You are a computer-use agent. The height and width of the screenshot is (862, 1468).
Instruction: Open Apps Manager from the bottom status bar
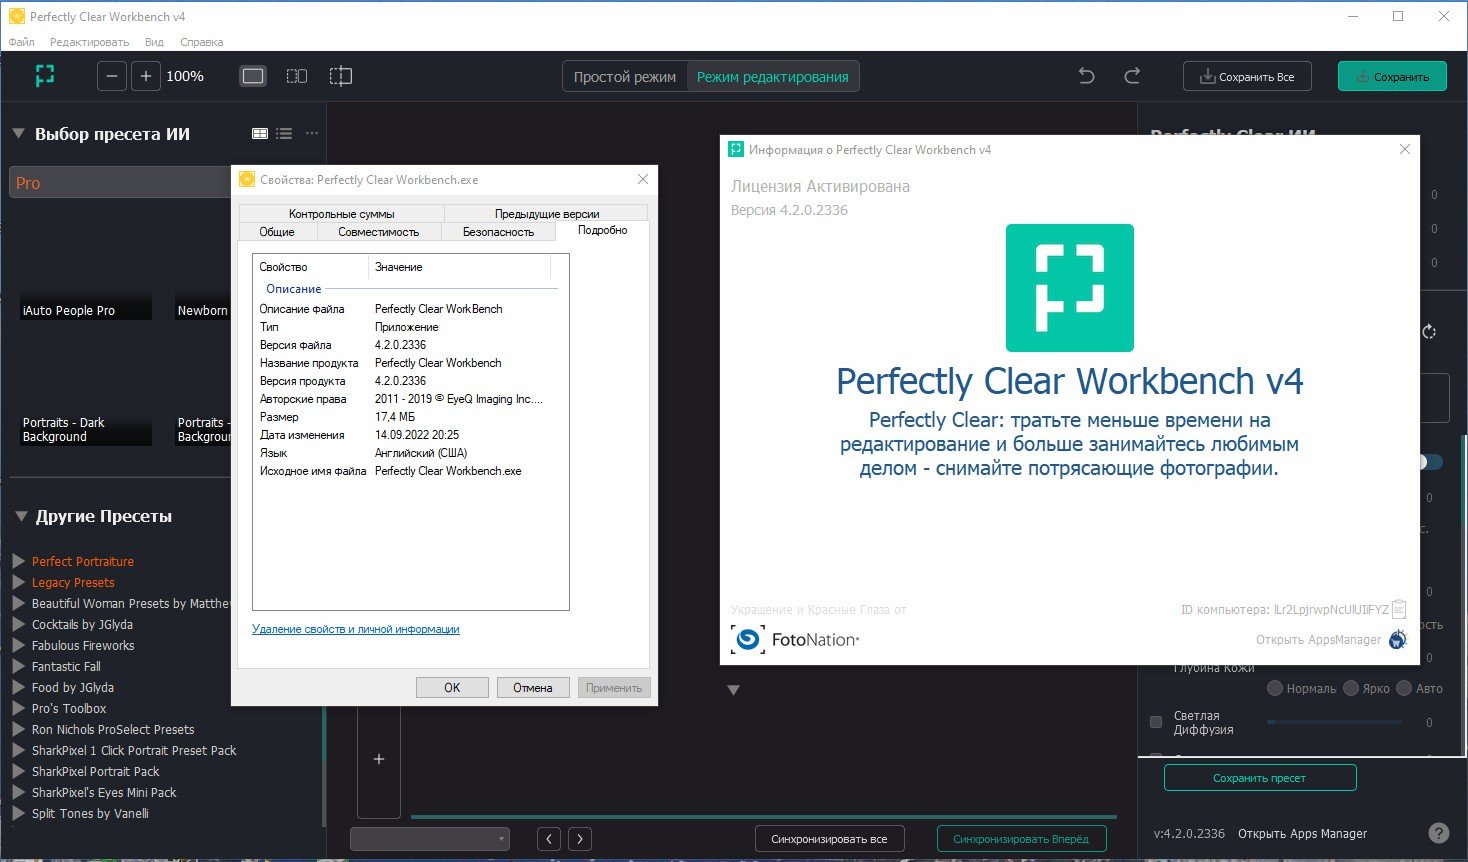[x=1302, y=833]
